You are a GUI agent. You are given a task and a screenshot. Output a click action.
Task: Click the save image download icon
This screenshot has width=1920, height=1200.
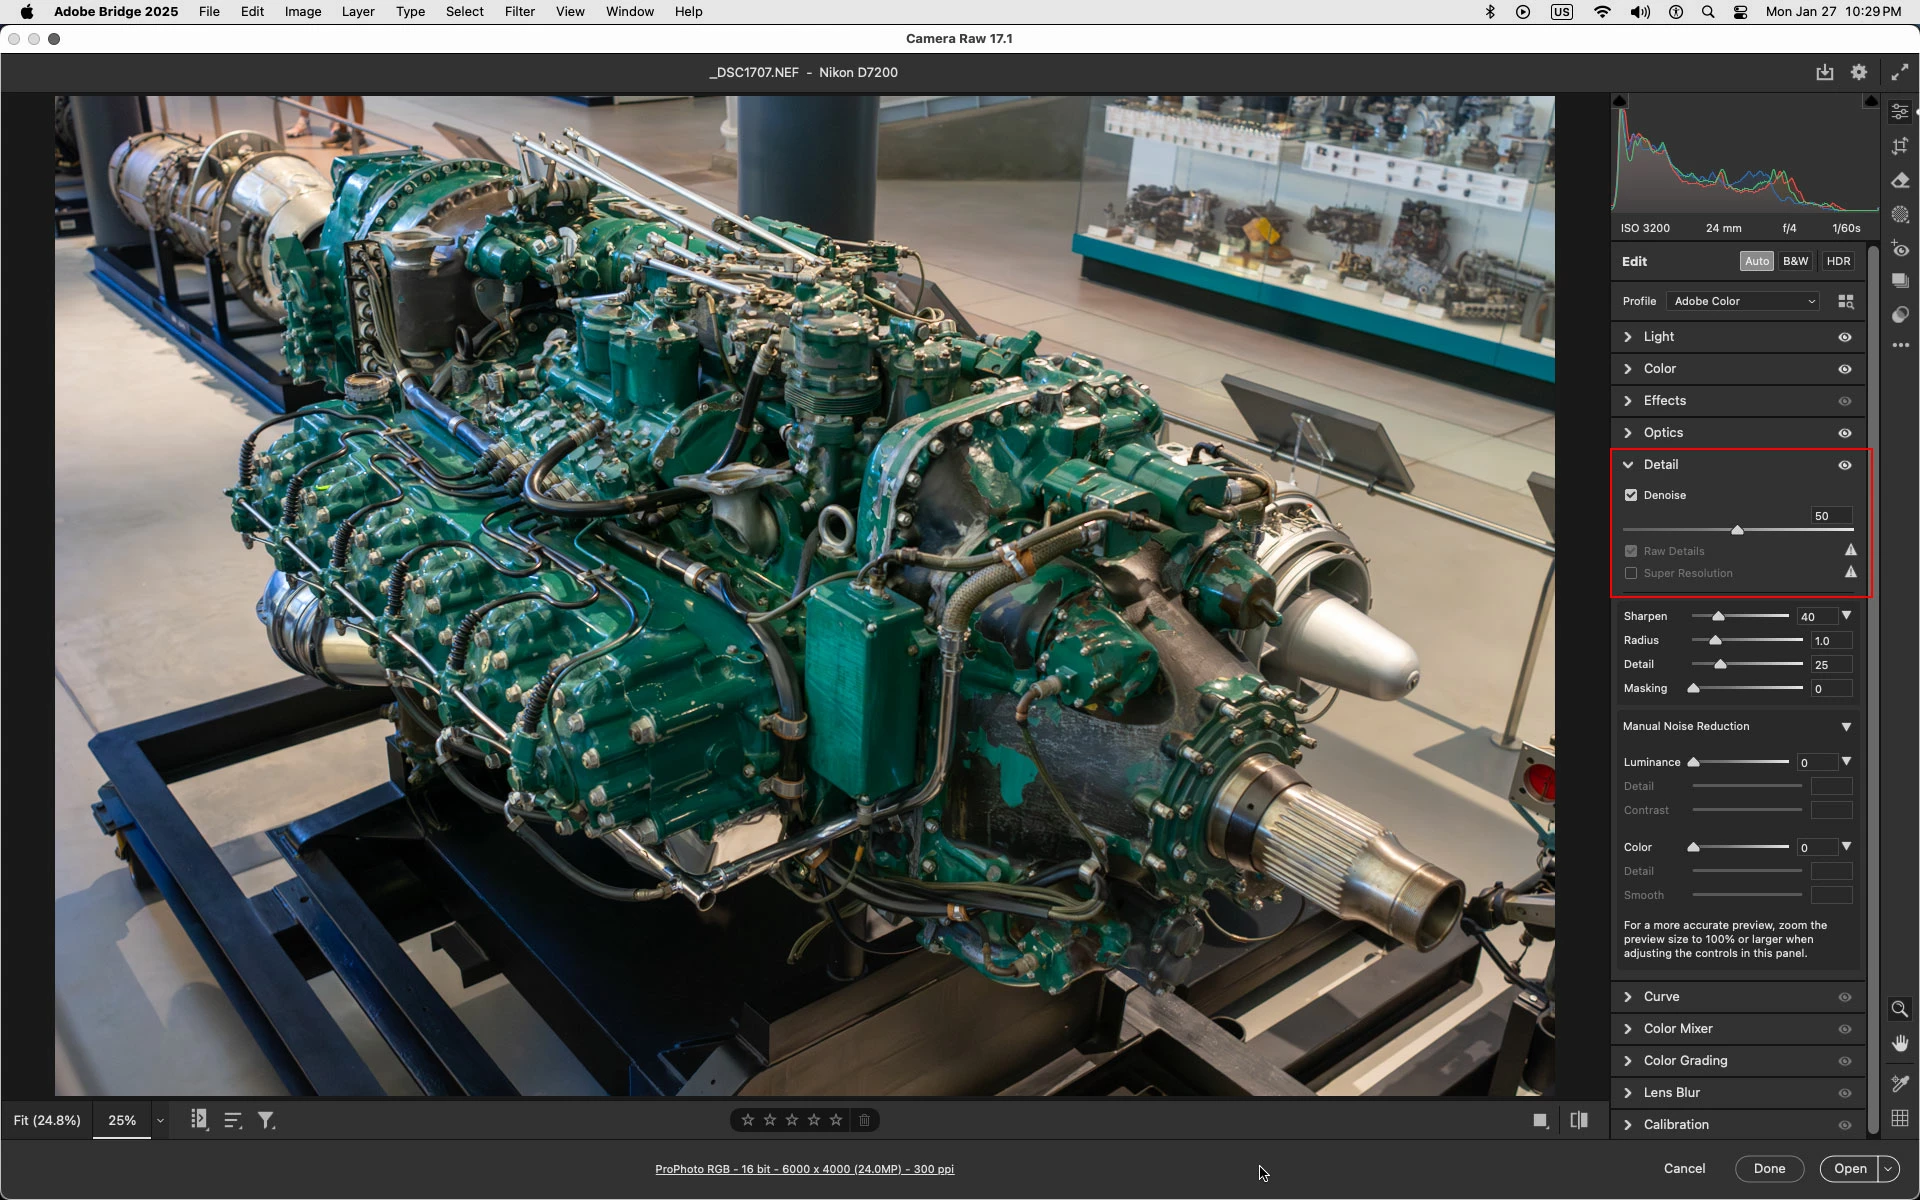pyautogui.click(x=1825, y=72)
